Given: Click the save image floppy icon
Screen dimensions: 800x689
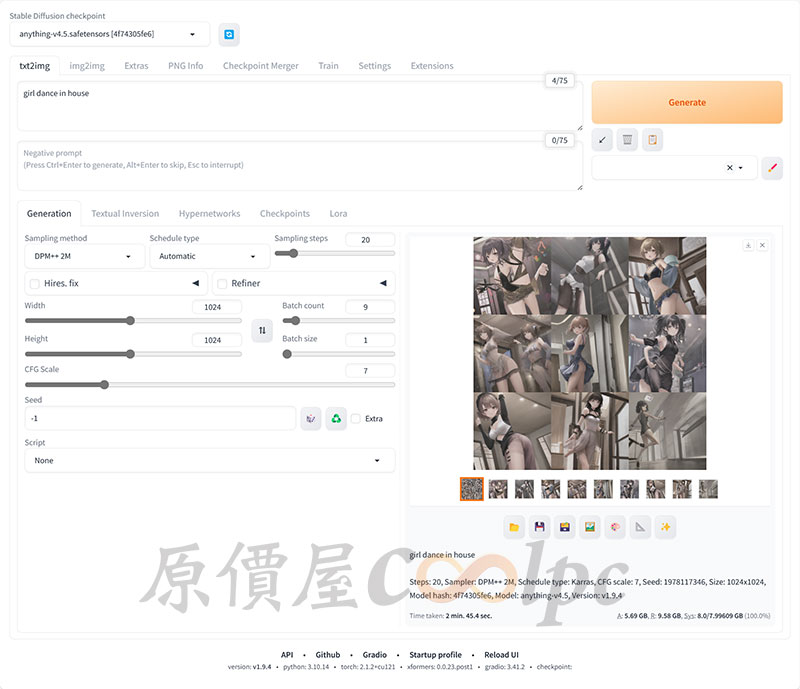Looking at the screenshot, I should 539,527.
